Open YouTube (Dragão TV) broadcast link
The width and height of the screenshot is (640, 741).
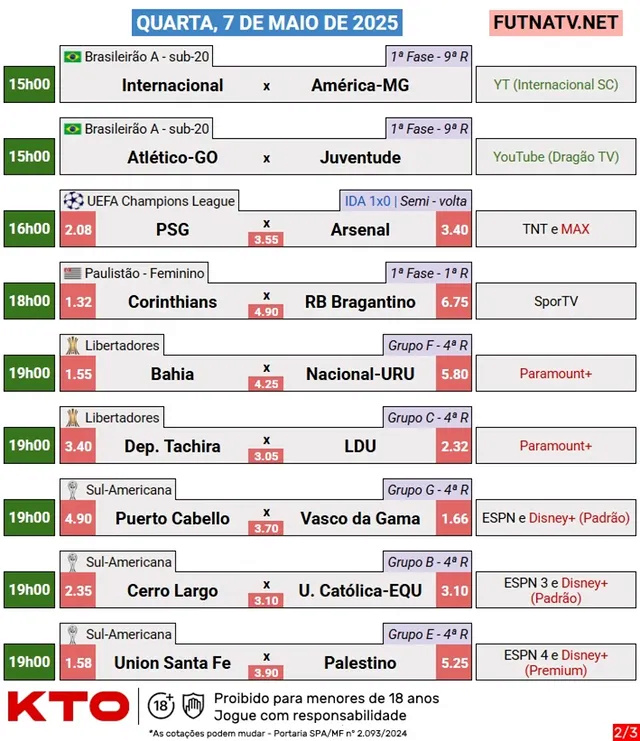click(556, 157)
